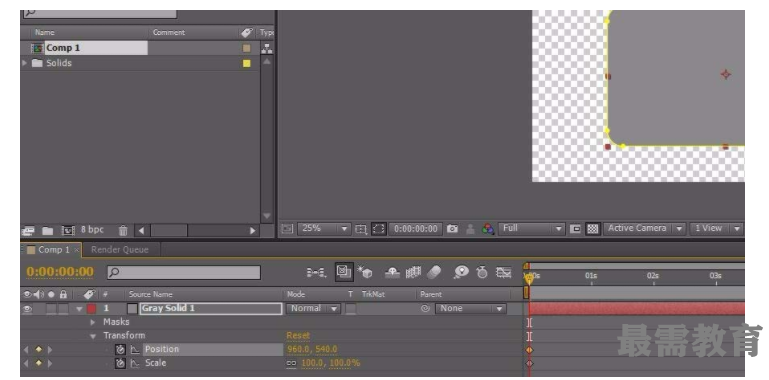Toggle the transparency grid in viewer
Image resolution: width=769 pixels, height=380 pixels.
pos(592,229)
